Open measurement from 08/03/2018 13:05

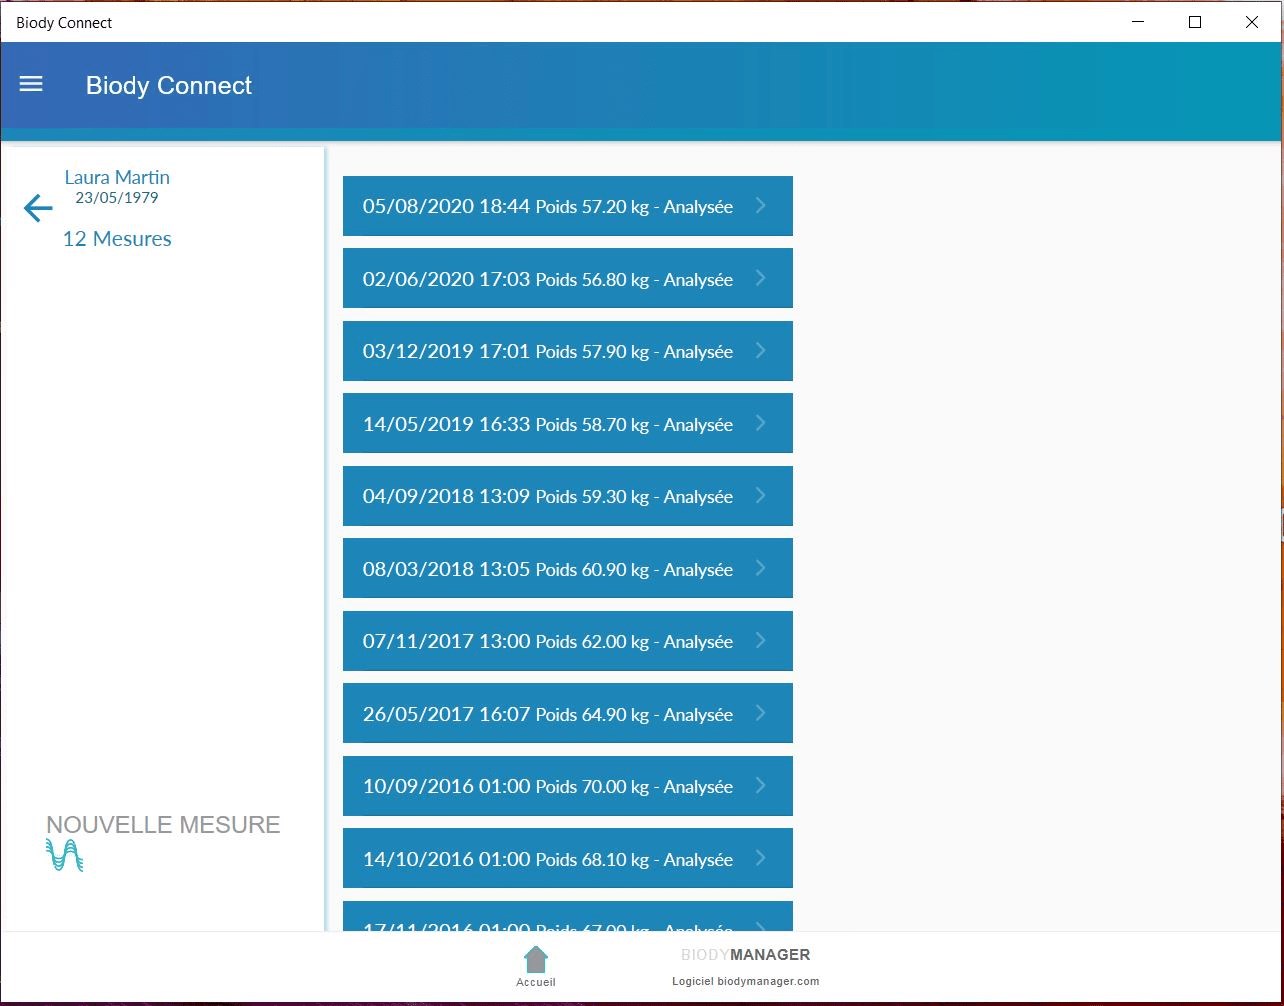567,569
